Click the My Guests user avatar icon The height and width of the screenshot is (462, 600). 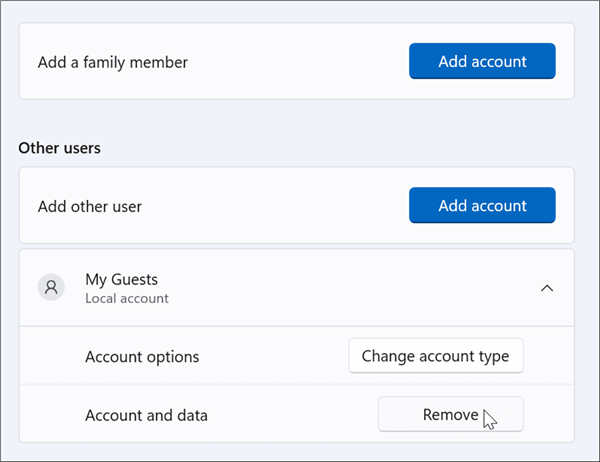pos(50,288)
